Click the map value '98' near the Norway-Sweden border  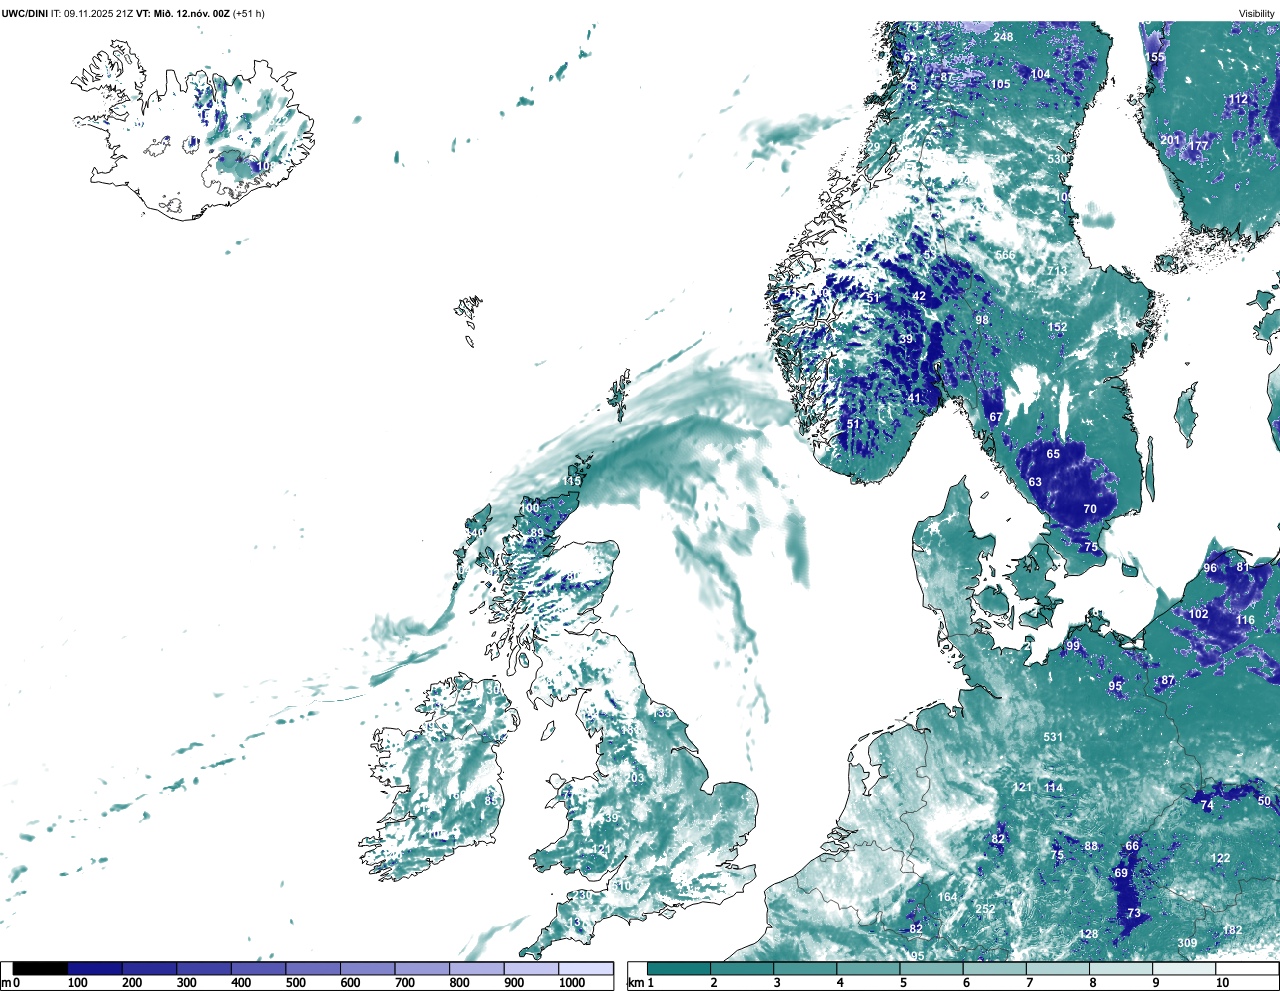point(982,320)
